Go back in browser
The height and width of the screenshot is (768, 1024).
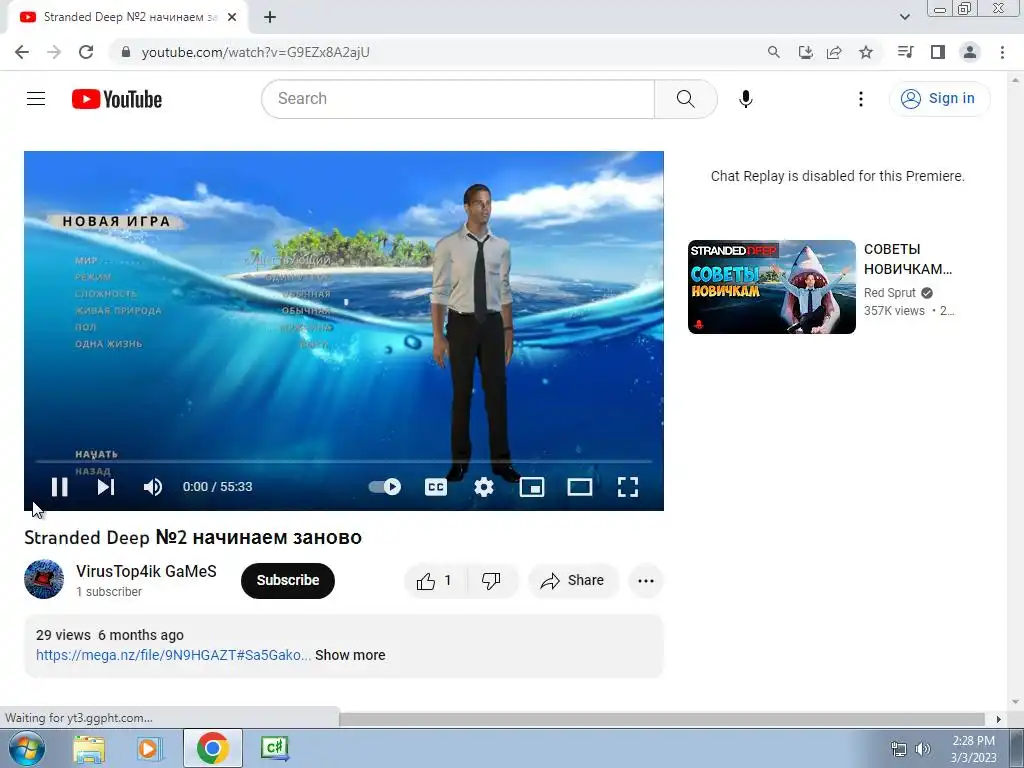point(22,52)
